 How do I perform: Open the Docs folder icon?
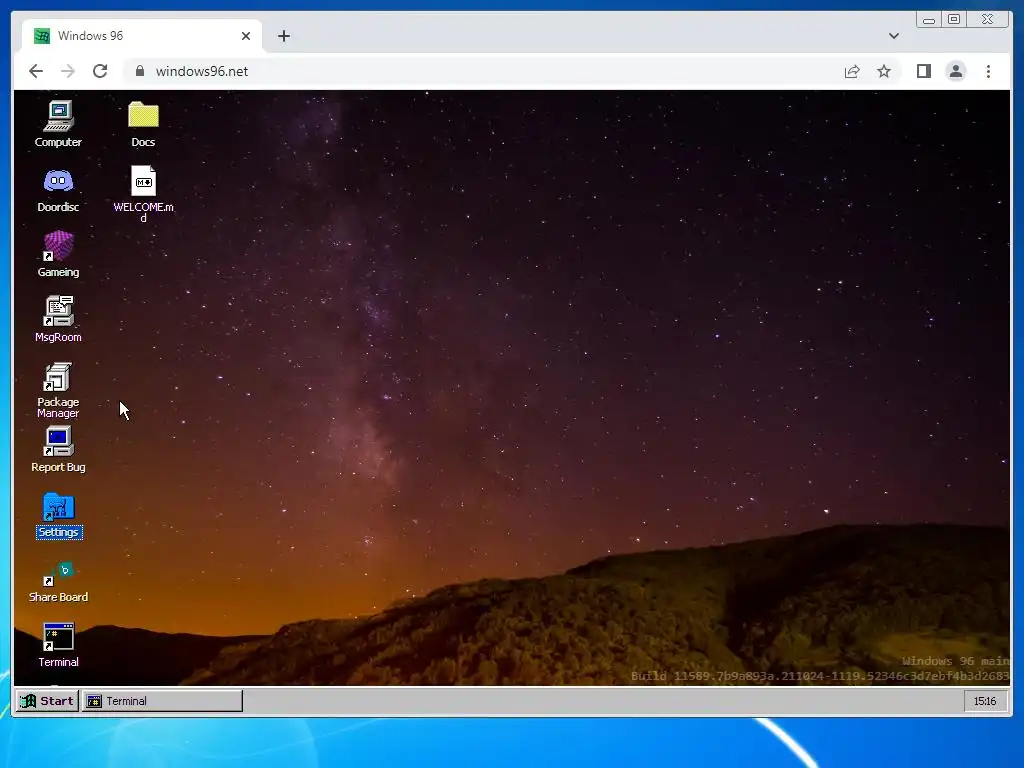[143, 124]
